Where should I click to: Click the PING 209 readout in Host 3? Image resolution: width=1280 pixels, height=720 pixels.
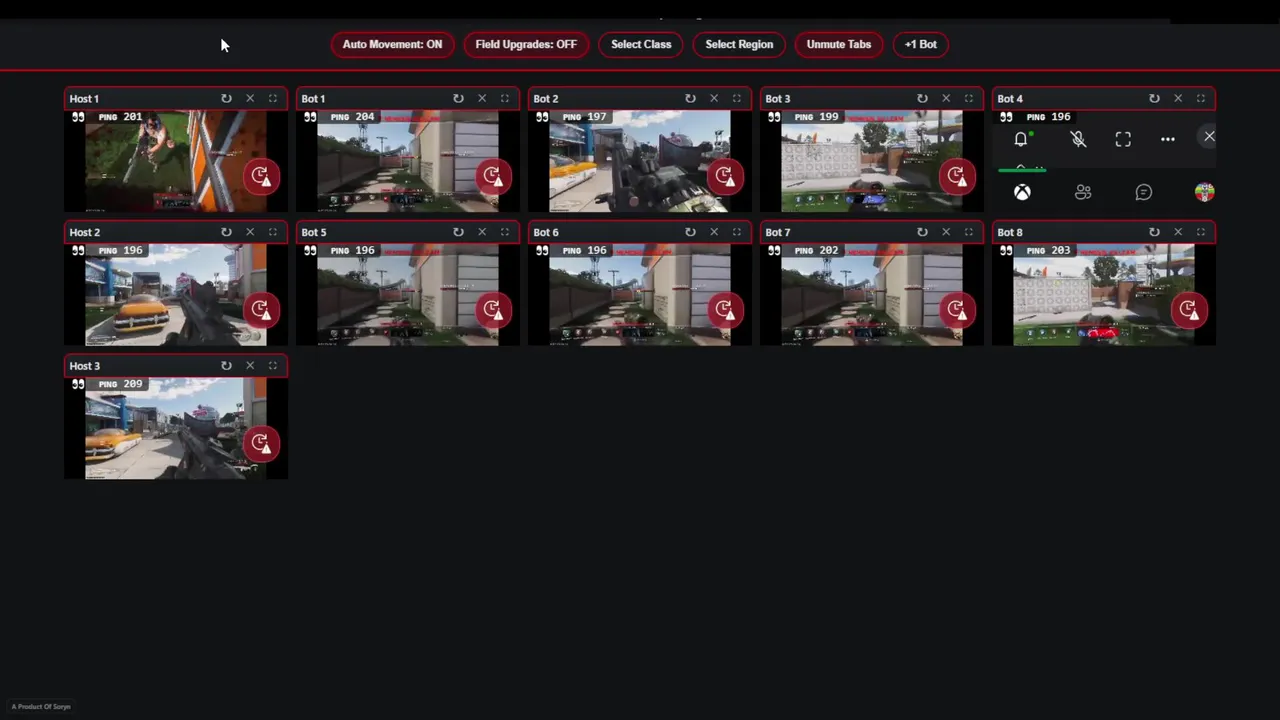[x=120, y=384]
